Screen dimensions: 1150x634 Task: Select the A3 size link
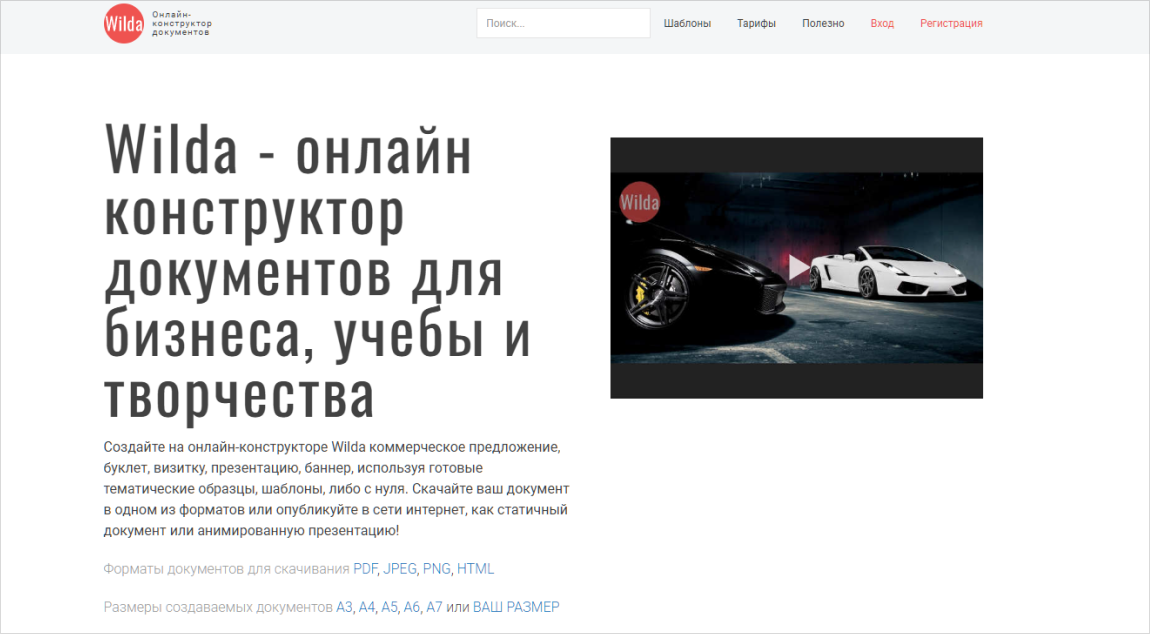[x=344, y=607]
